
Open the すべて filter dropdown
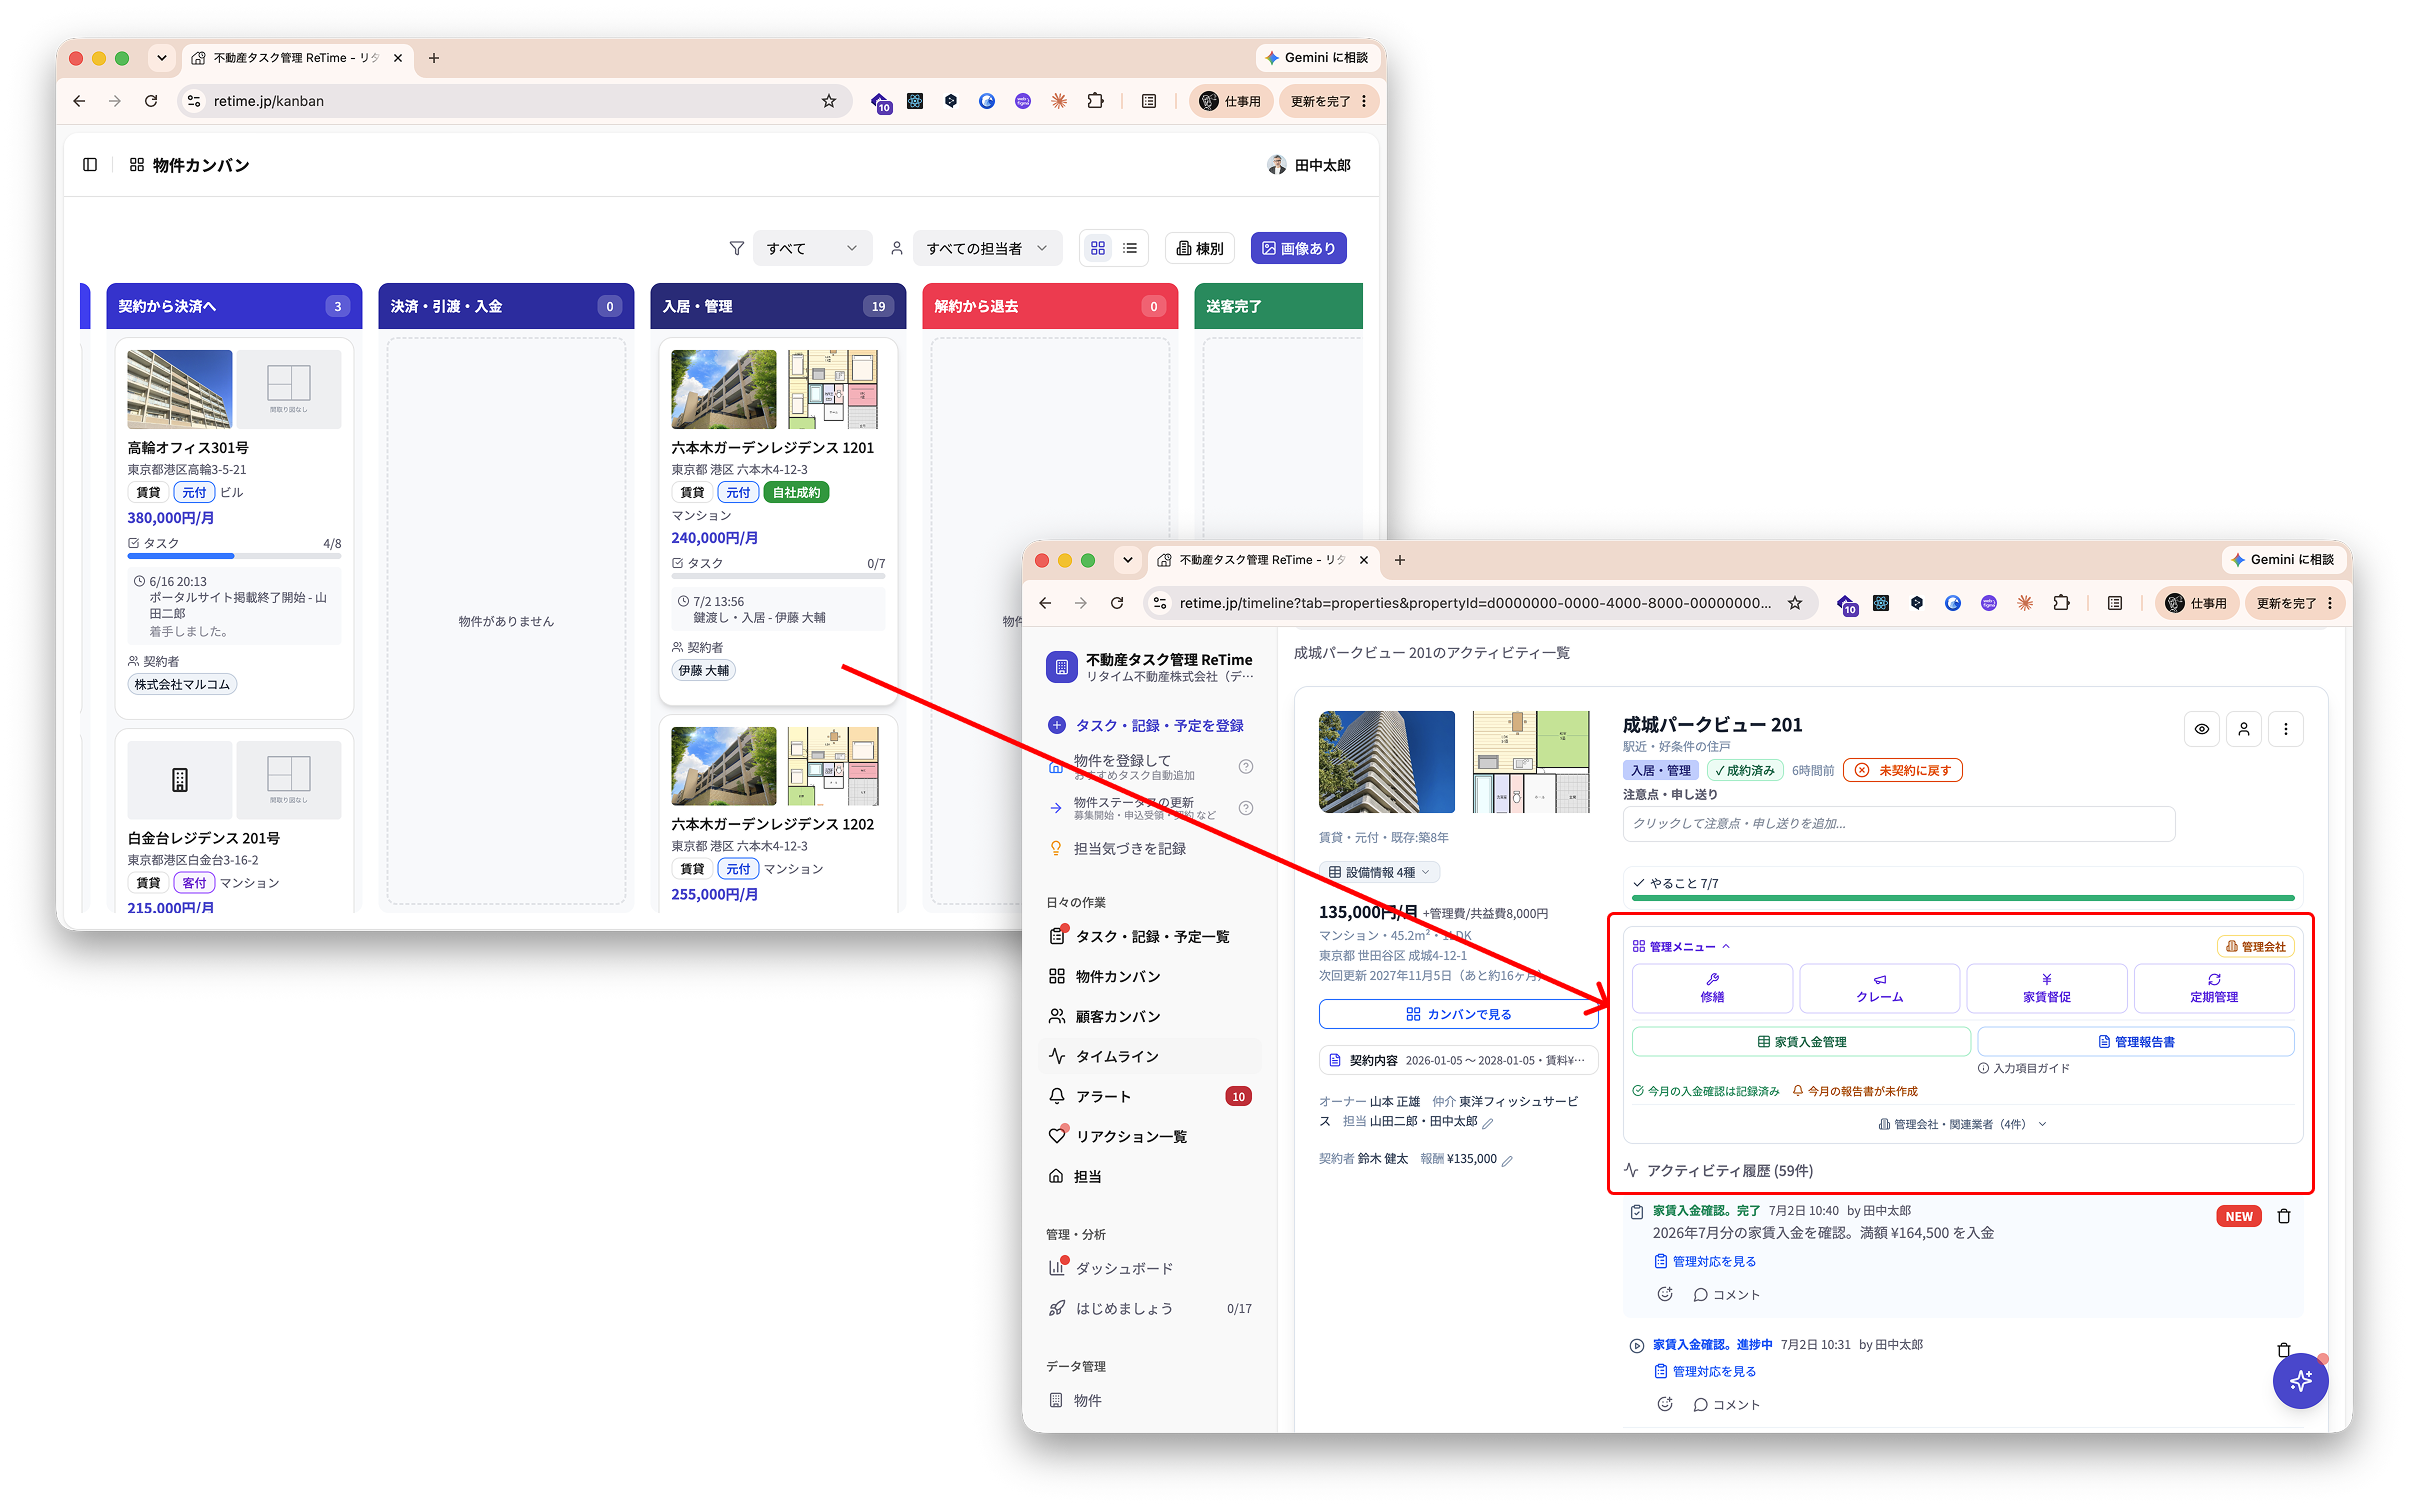tap(811, 249)
